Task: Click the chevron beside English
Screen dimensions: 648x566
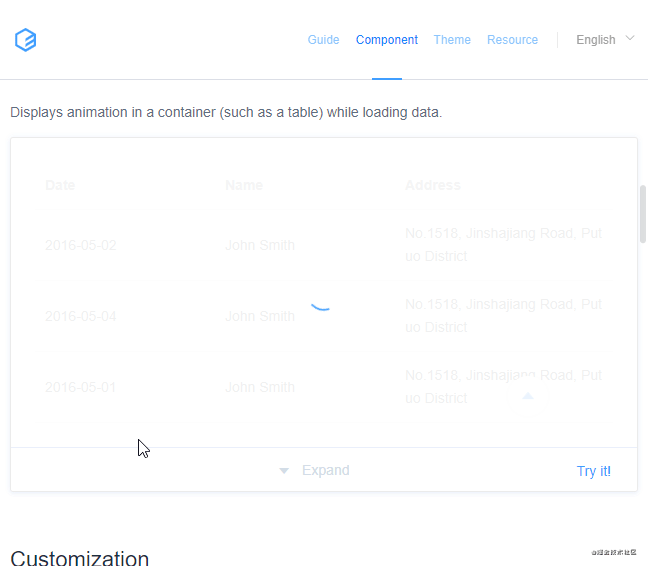Action: click(x=630, y=38)
